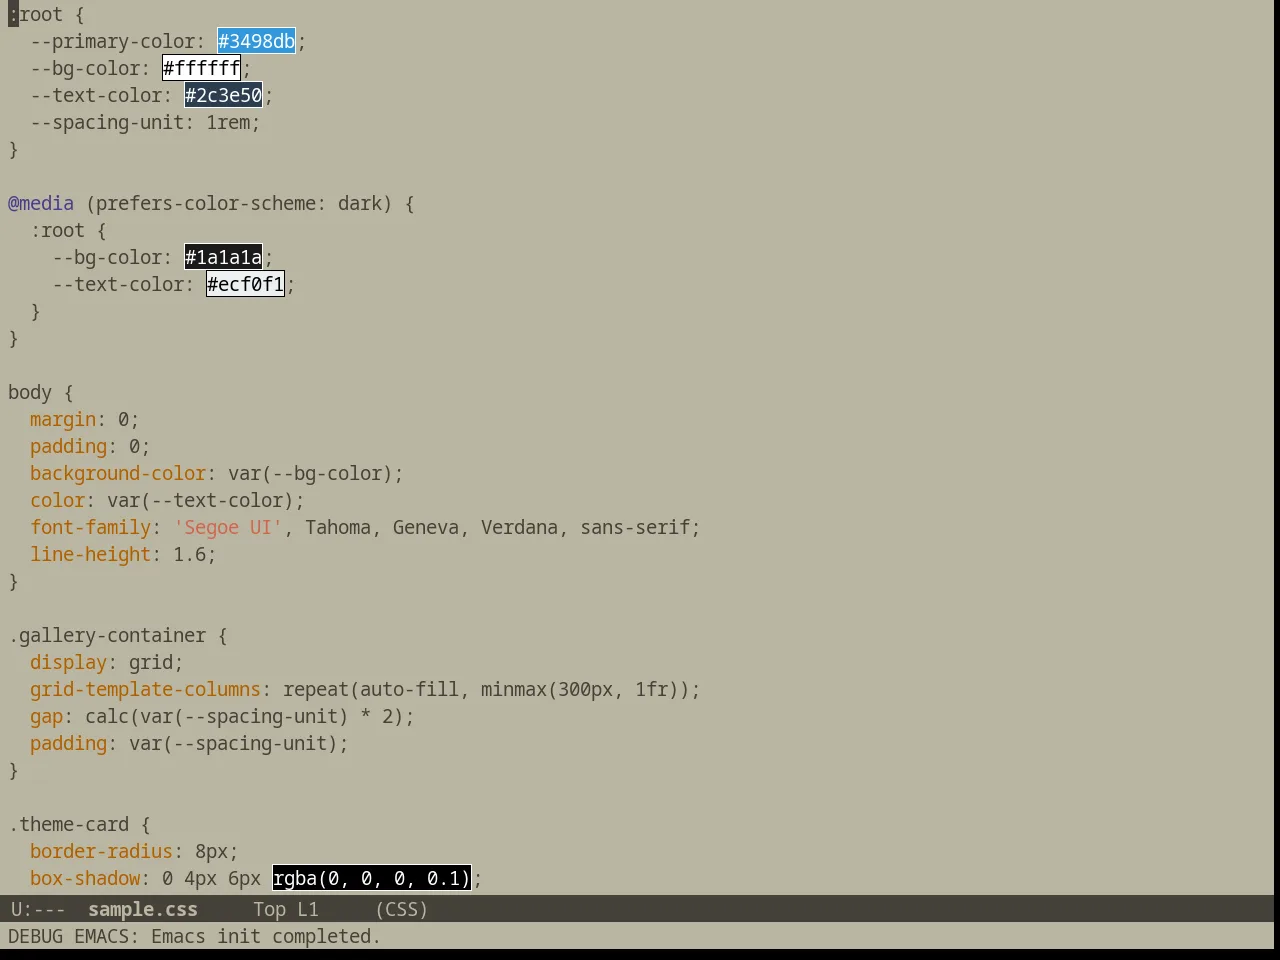Click 'var(--text-color)' value

tap(200, 500)
